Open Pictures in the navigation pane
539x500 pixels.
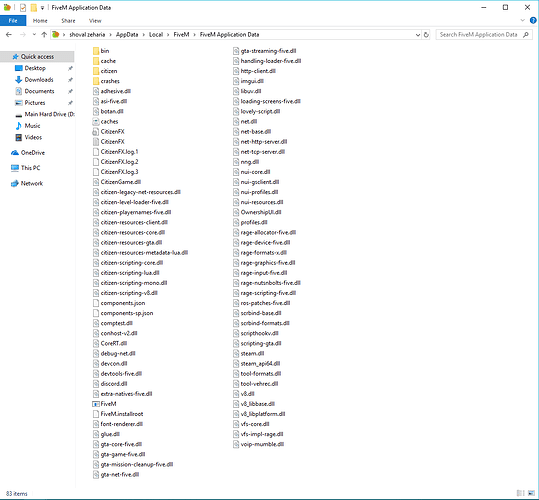click(x=34, y=103)
